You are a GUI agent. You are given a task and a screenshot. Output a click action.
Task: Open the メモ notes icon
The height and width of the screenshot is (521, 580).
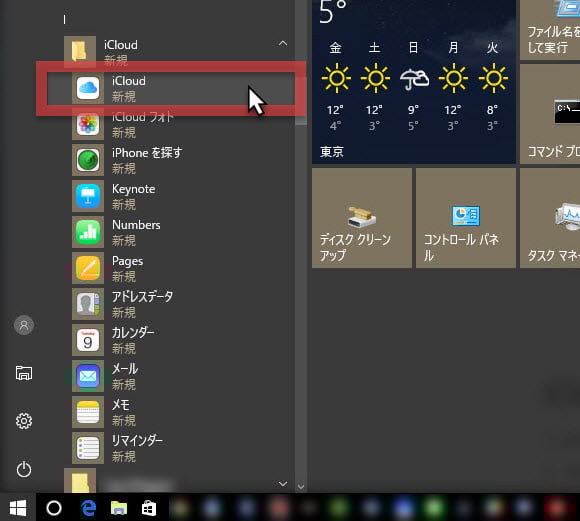coord(88,412)
